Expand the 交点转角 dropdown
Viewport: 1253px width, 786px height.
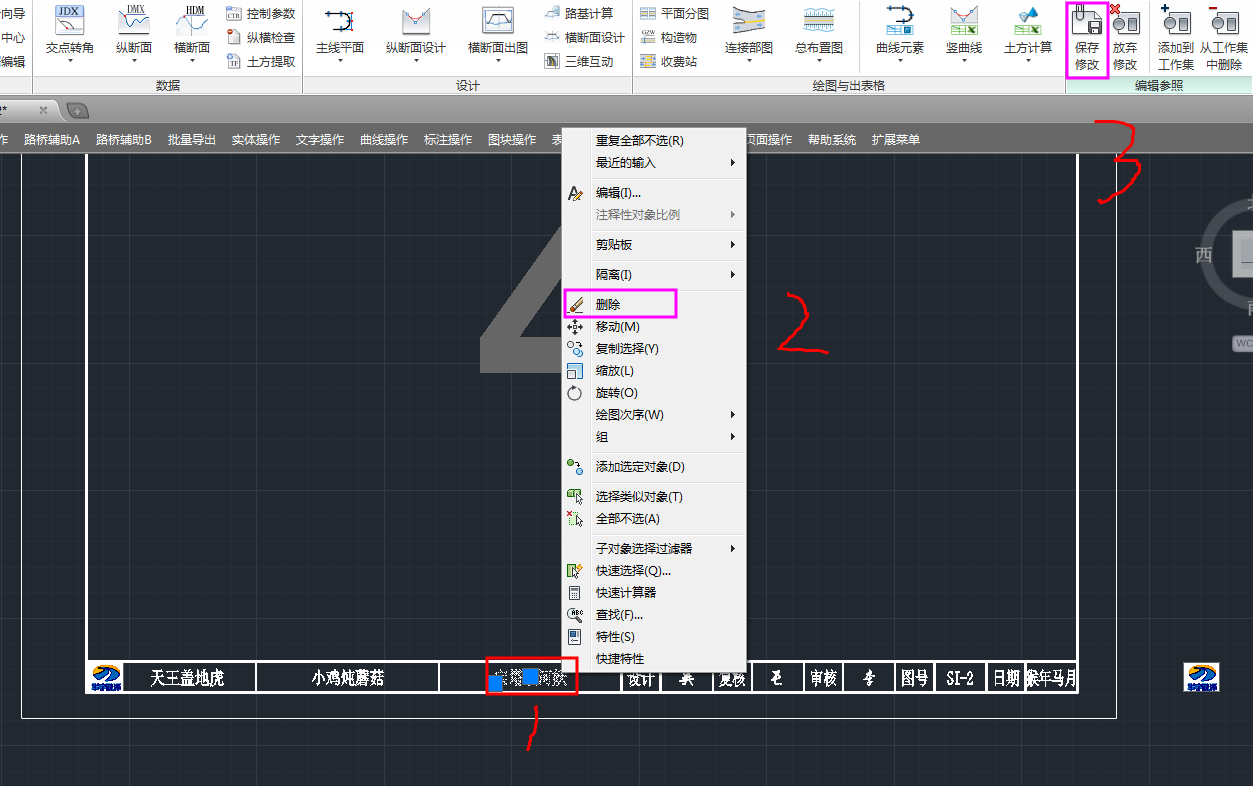(71, 61)
